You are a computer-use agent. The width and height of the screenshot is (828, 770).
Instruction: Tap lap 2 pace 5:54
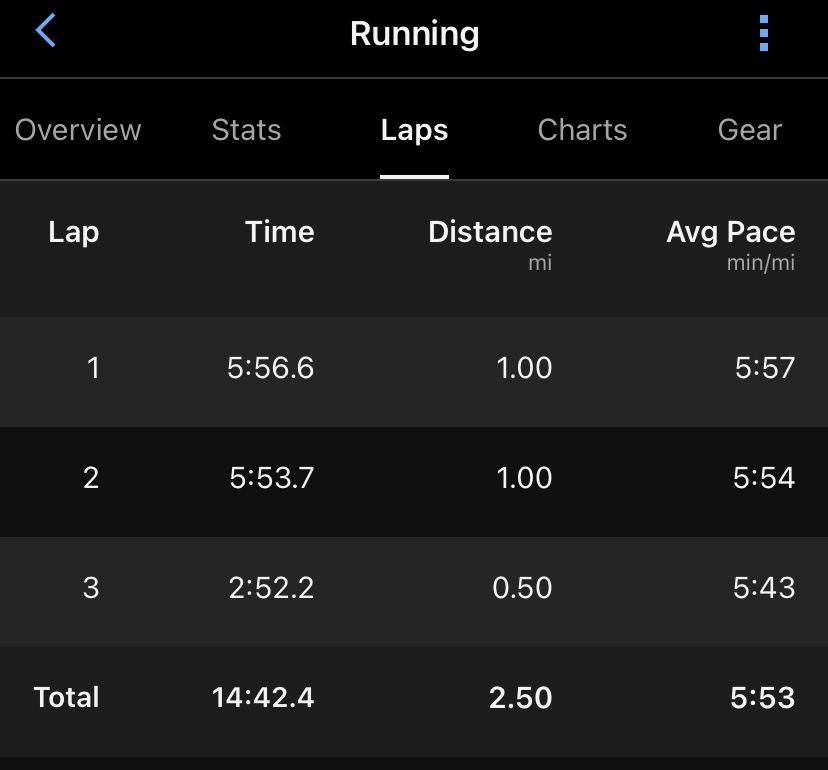tap(764, 478)
